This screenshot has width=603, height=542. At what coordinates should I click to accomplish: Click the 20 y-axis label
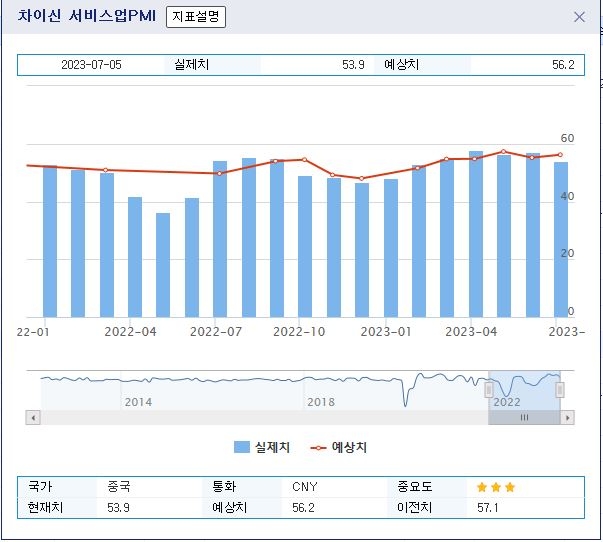click(567, 253)
